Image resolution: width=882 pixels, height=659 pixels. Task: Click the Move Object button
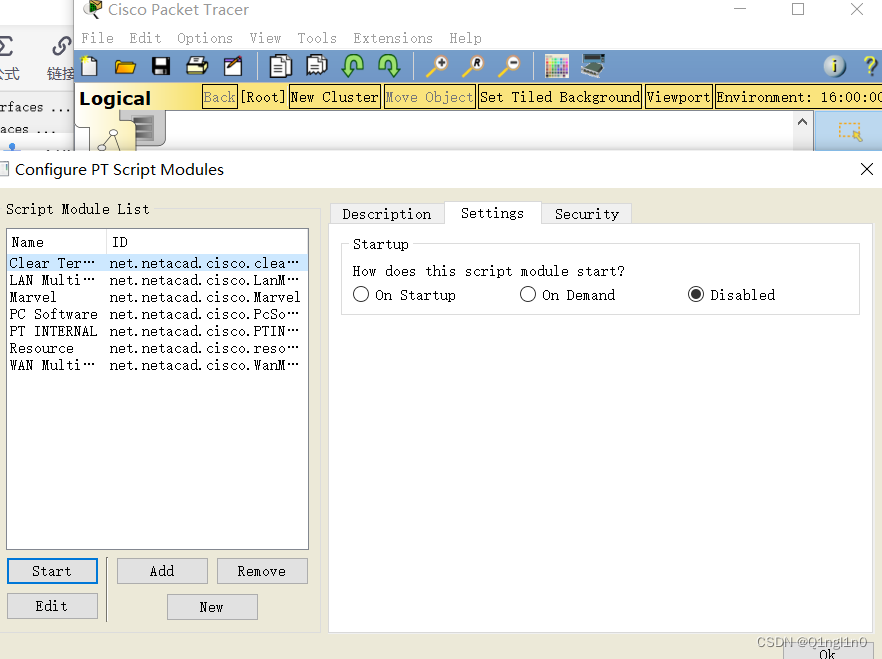point(429,97)
